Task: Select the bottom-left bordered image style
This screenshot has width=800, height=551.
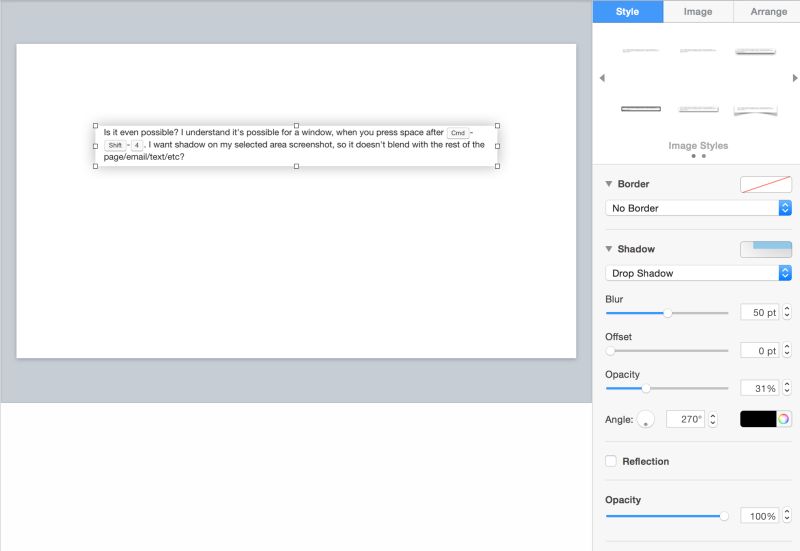Action: pos(641,109)
